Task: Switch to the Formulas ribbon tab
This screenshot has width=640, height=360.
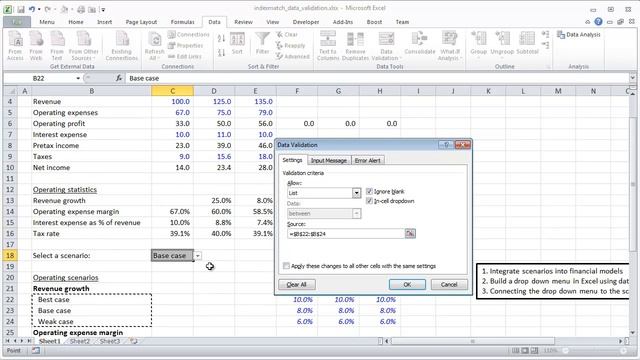Action: 182,22
